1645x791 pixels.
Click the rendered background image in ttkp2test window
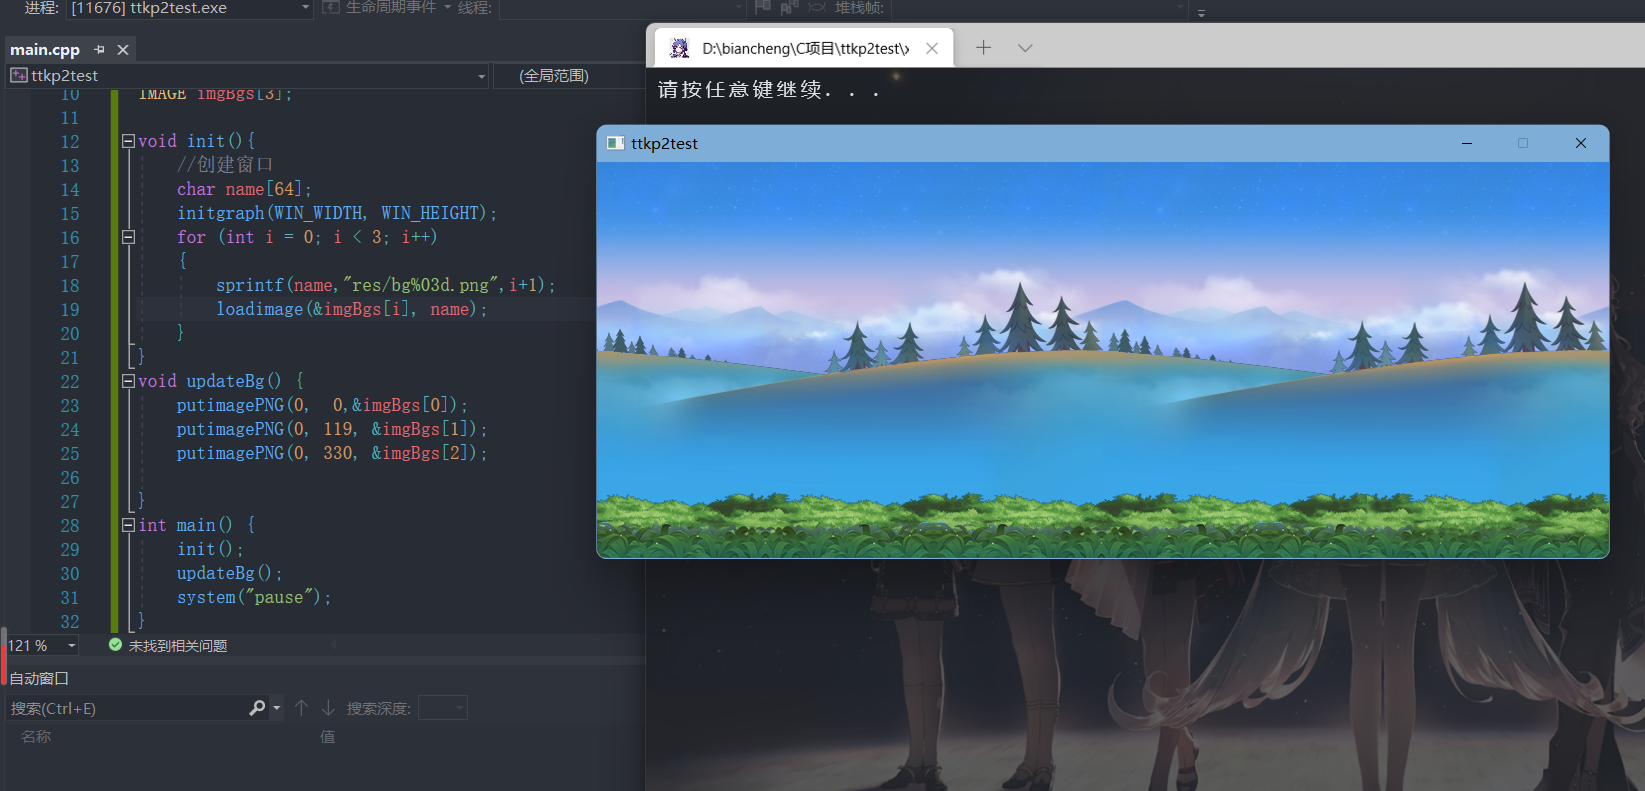(x=1103, y=360)
